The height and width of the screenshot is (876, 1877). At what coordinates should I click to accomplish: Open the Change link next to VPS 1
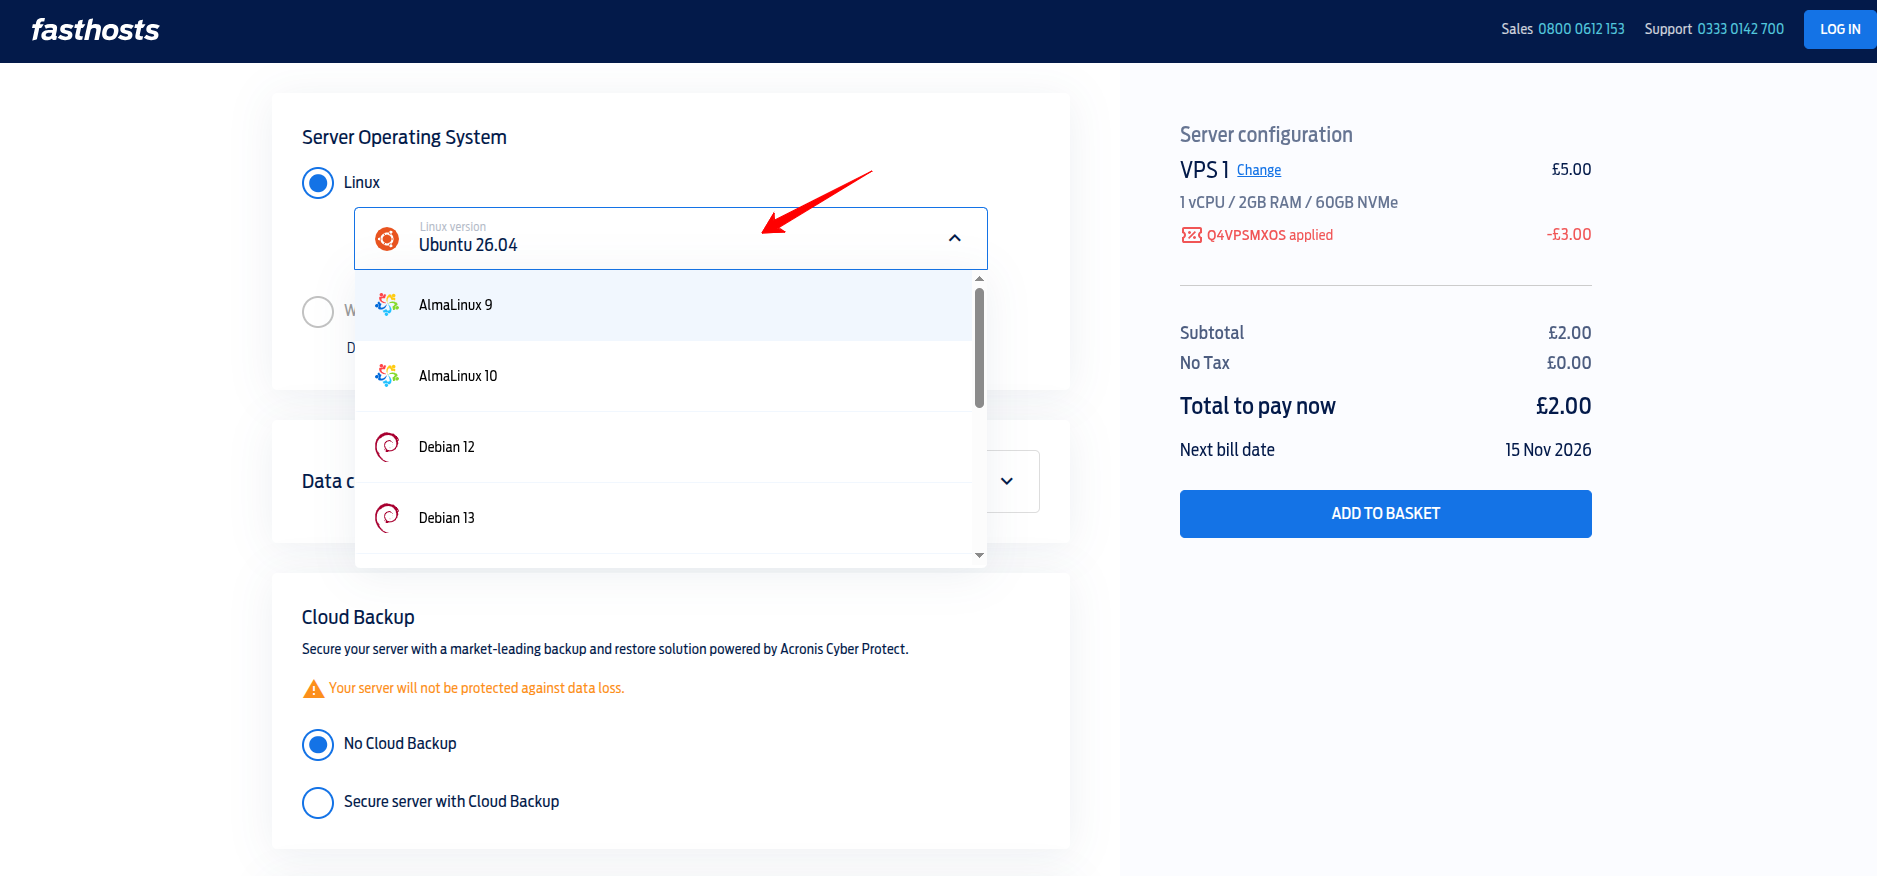[x=1259, y=170]
